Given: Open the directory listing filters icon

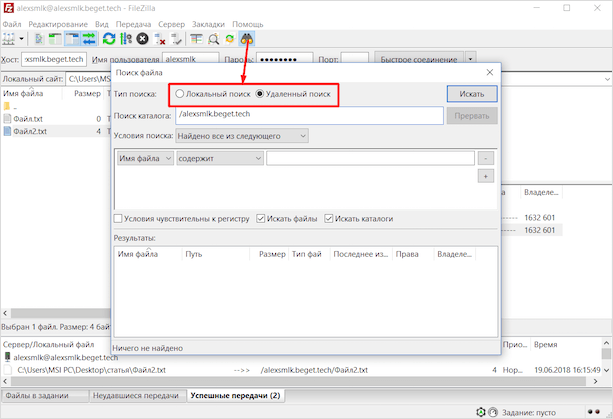Looking at the screenshot, I should pos(195,39).
